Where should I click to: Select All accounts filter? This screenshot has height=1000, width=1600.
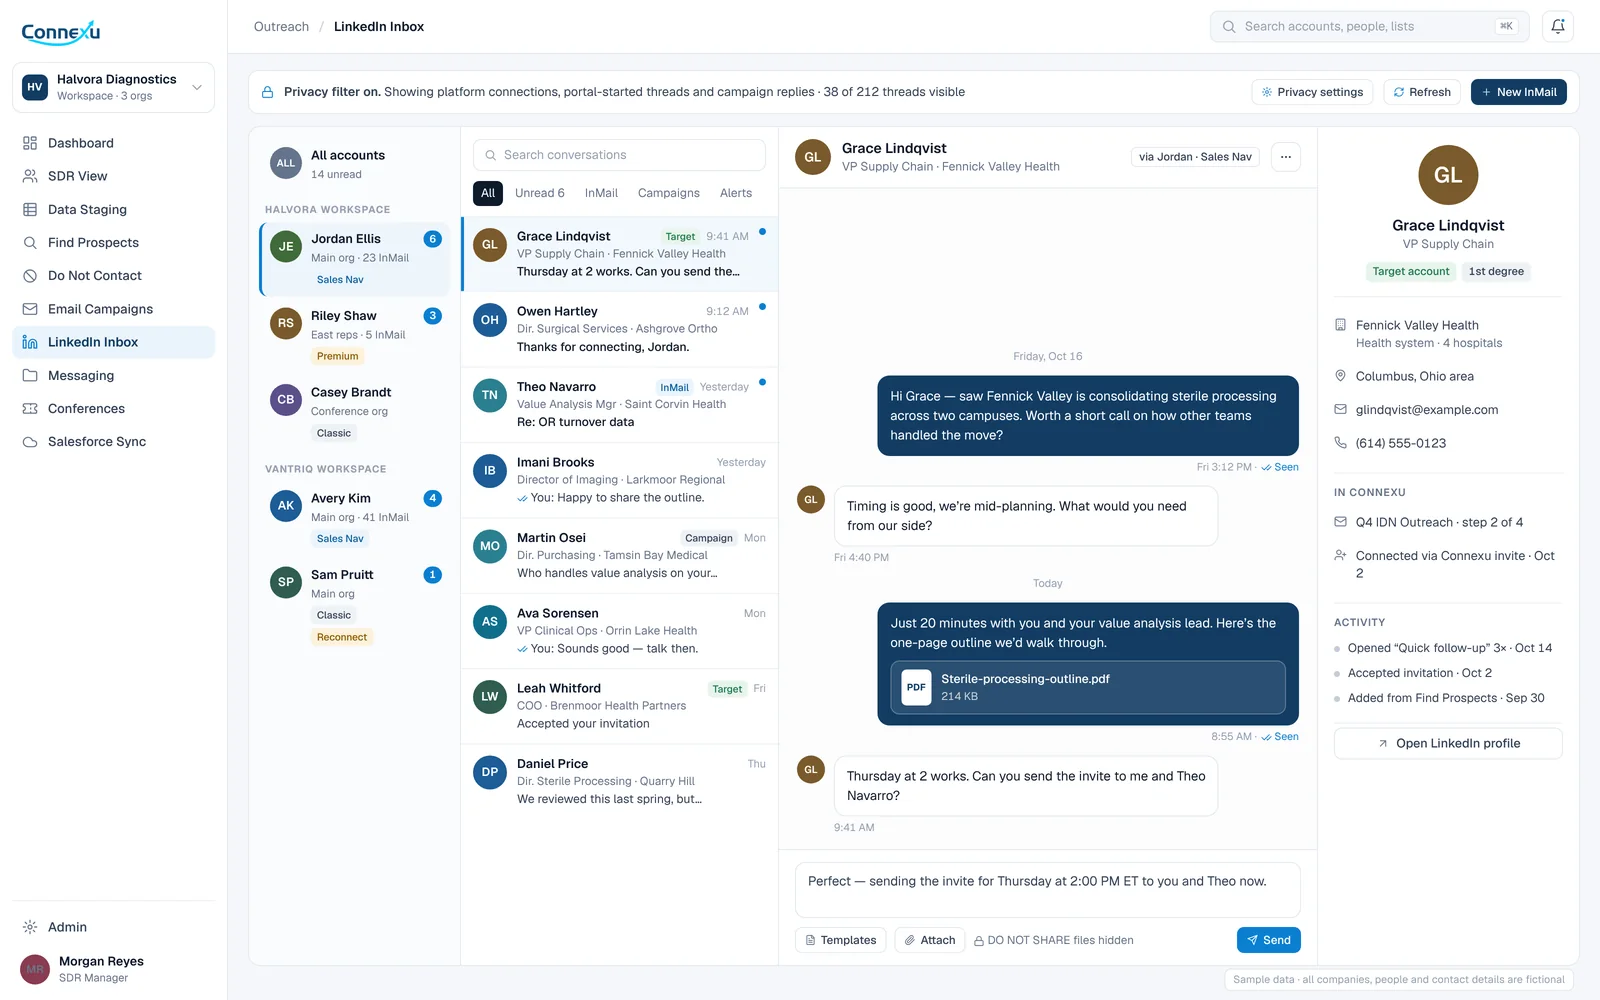[x=356, y=164]
